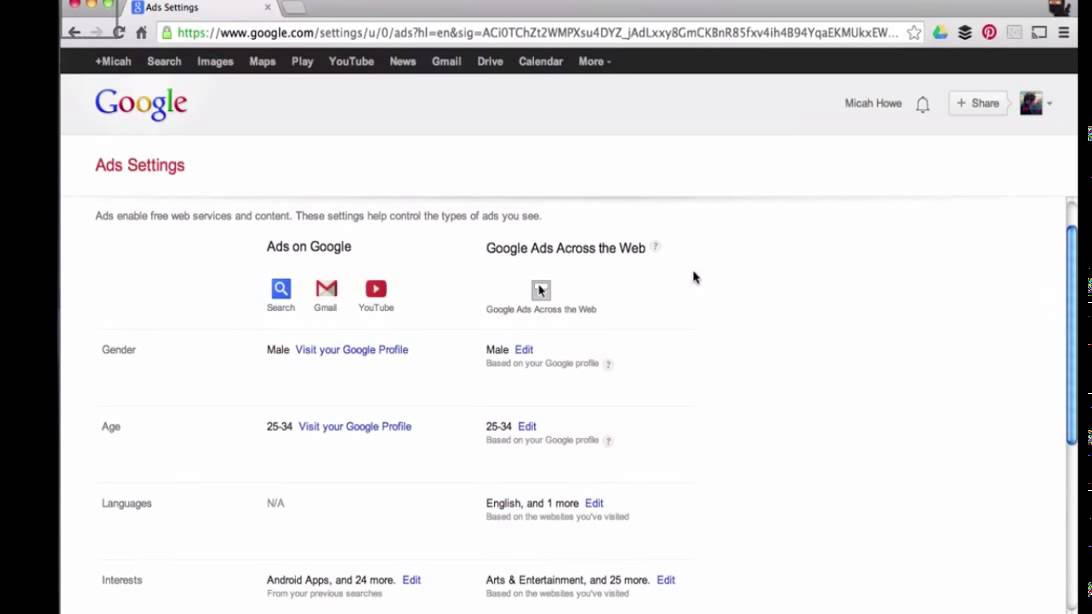Click the Search ads icon
The image size is (1092, 614).
[281, 288]
